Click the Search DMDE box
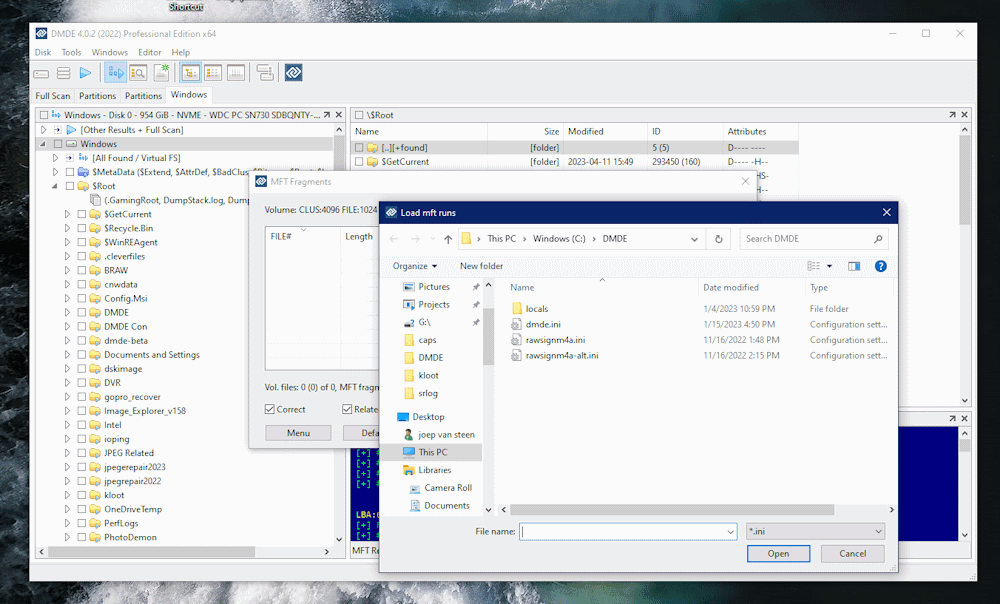This screenshot has width=1000, height=604. pos(814,239)
